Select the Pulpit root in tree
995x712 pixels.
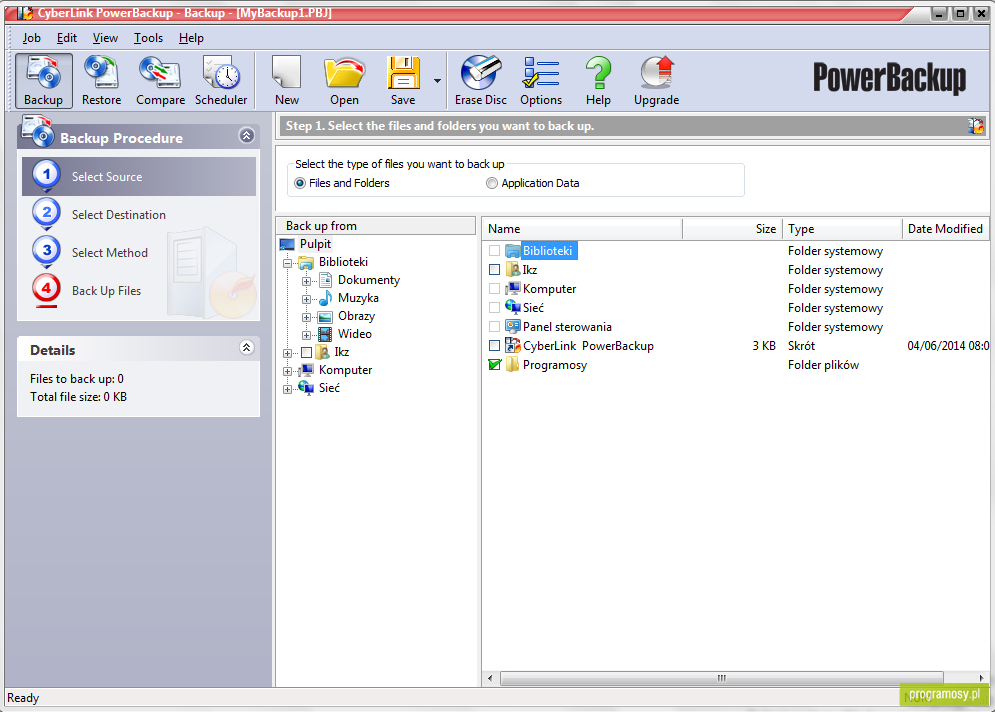315,244
